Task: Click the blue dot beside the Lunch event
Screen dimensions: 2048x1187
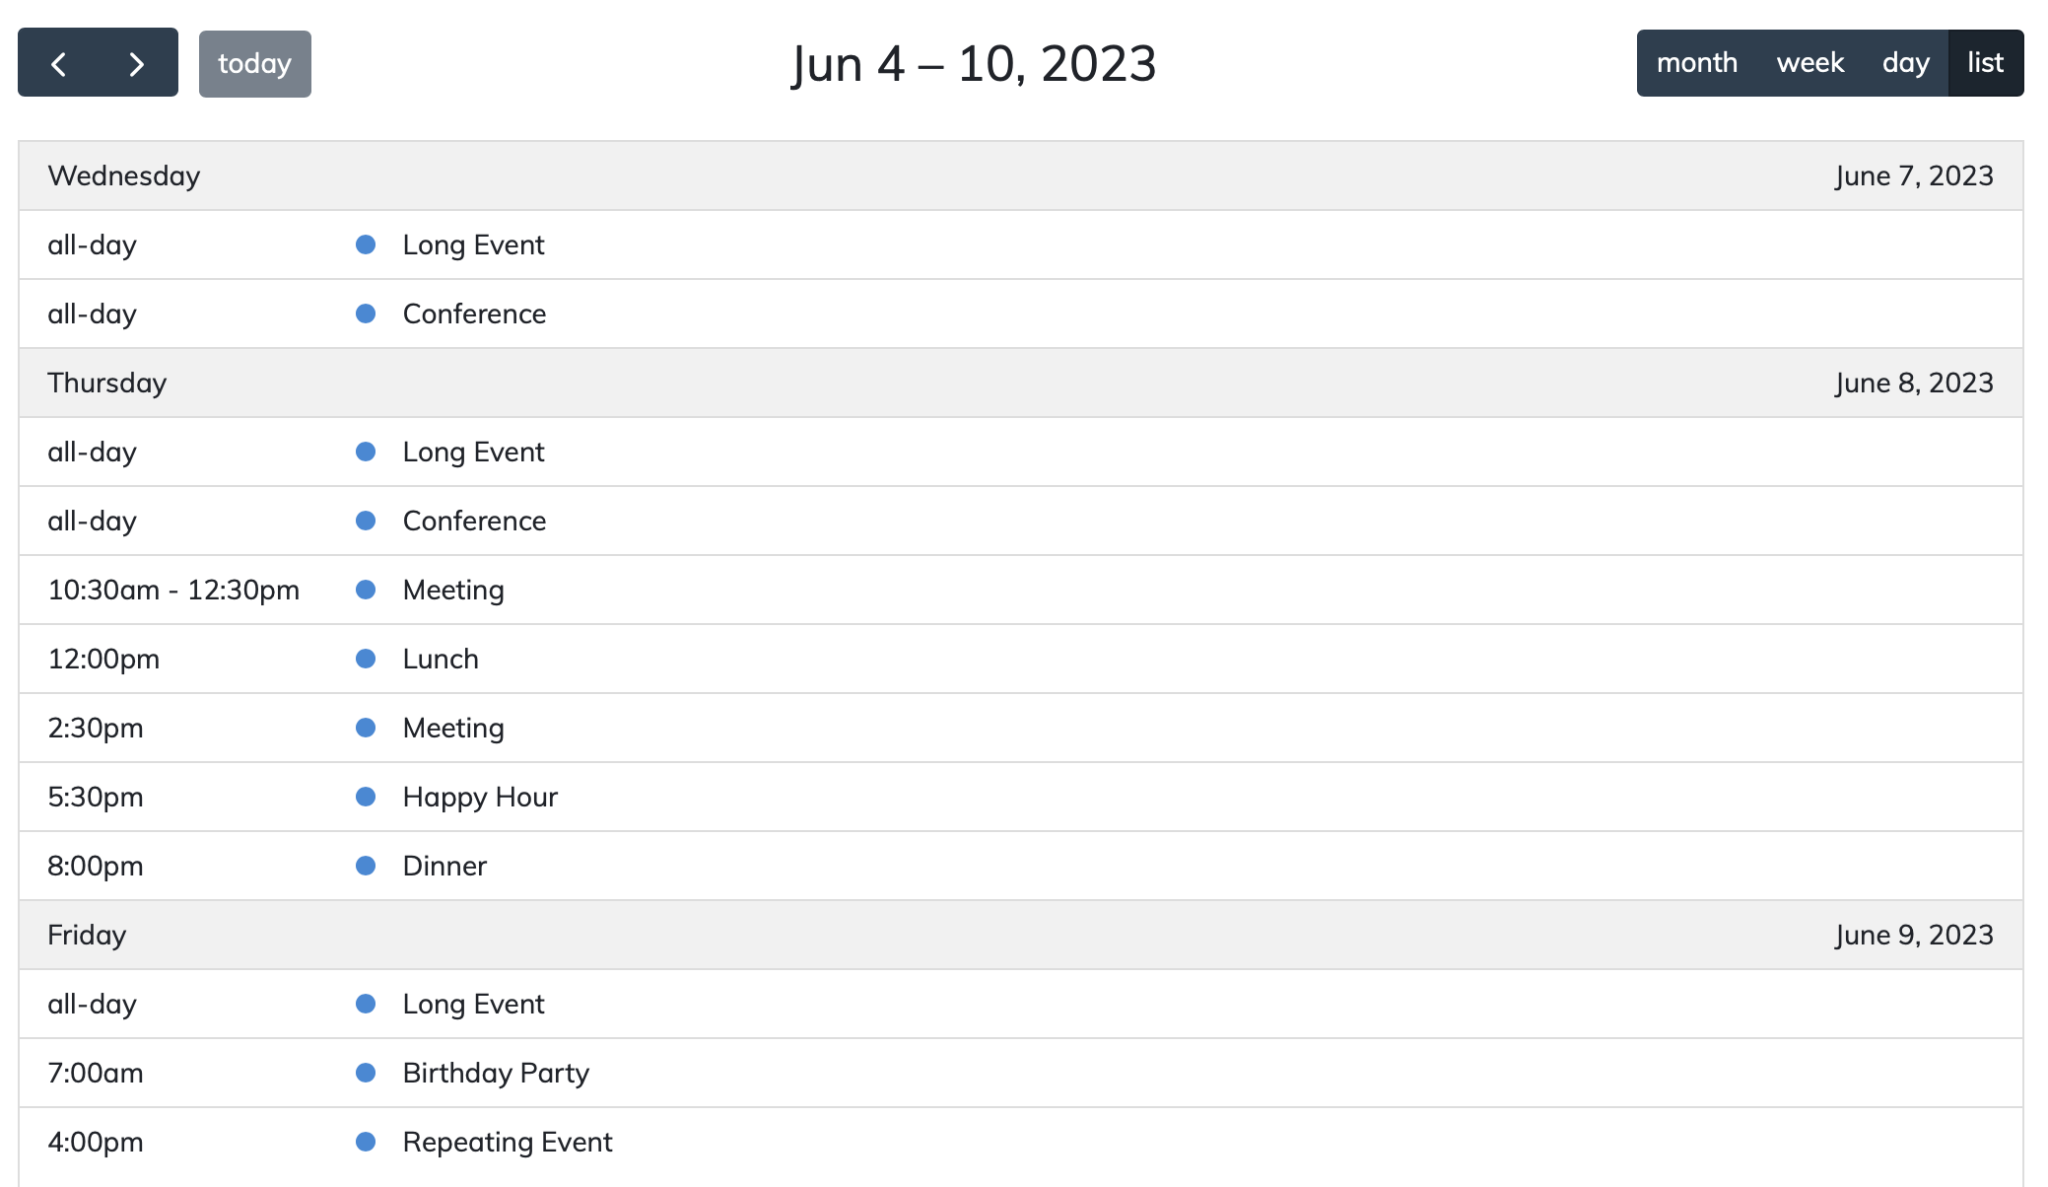Action: point(366,658)
